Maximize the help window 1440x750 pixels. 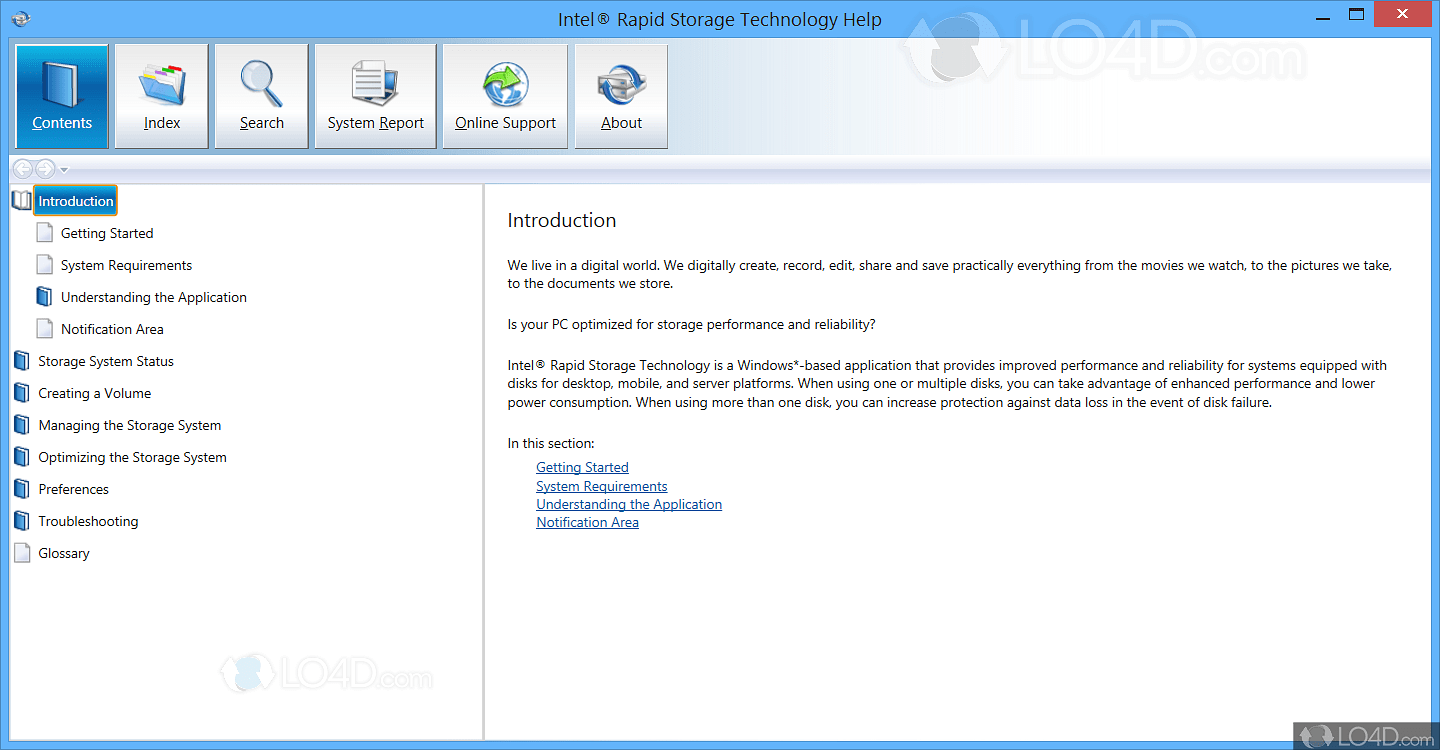1356,13
